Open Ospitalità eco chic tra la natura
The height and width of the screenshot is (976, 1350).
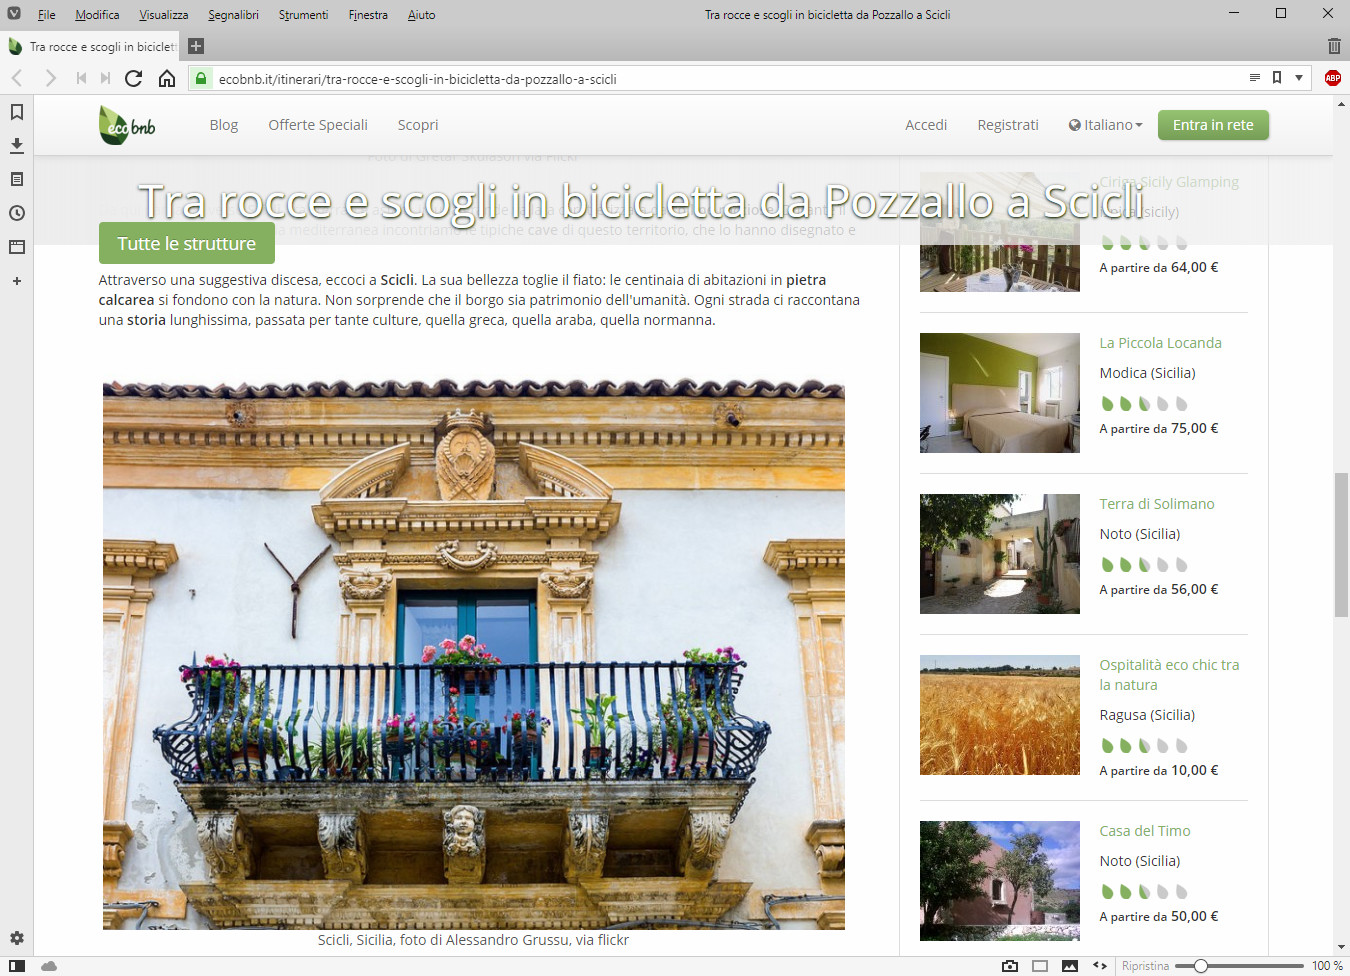pyautogui.click(x=1169, y=675)
